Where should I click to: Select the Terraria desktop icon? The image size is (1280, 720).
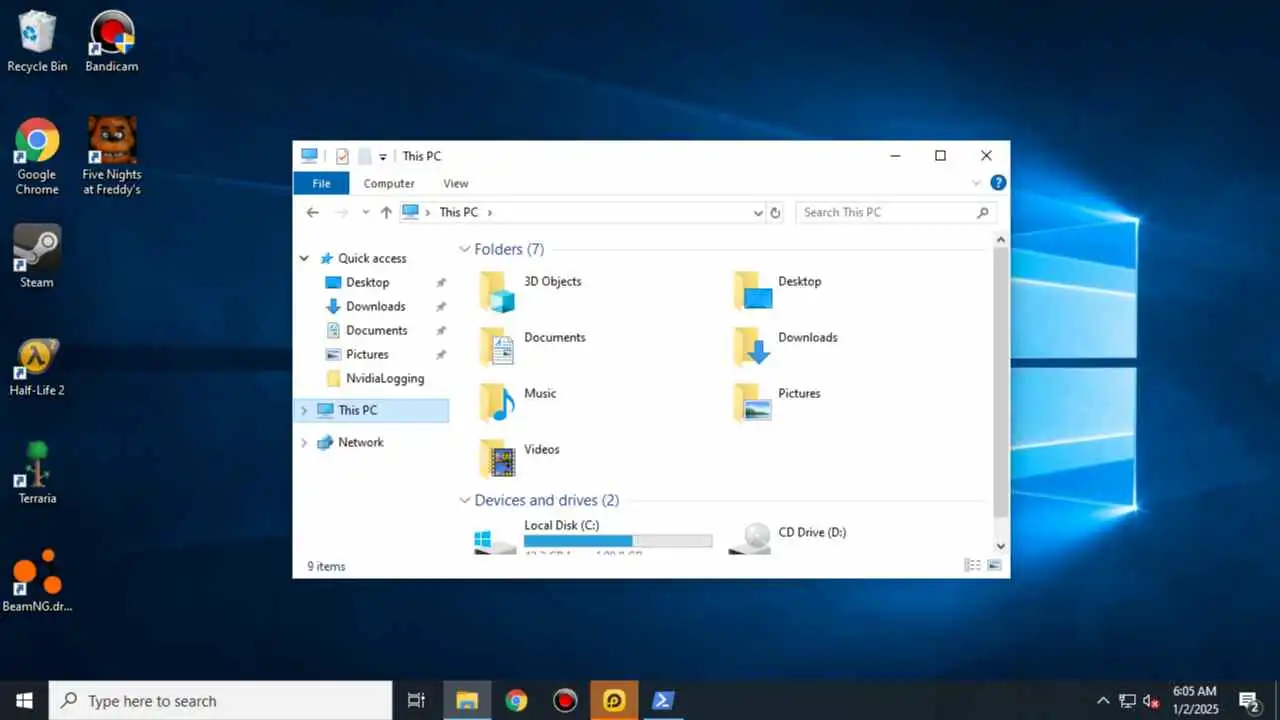pyautogui.click(x=37, y=472)
